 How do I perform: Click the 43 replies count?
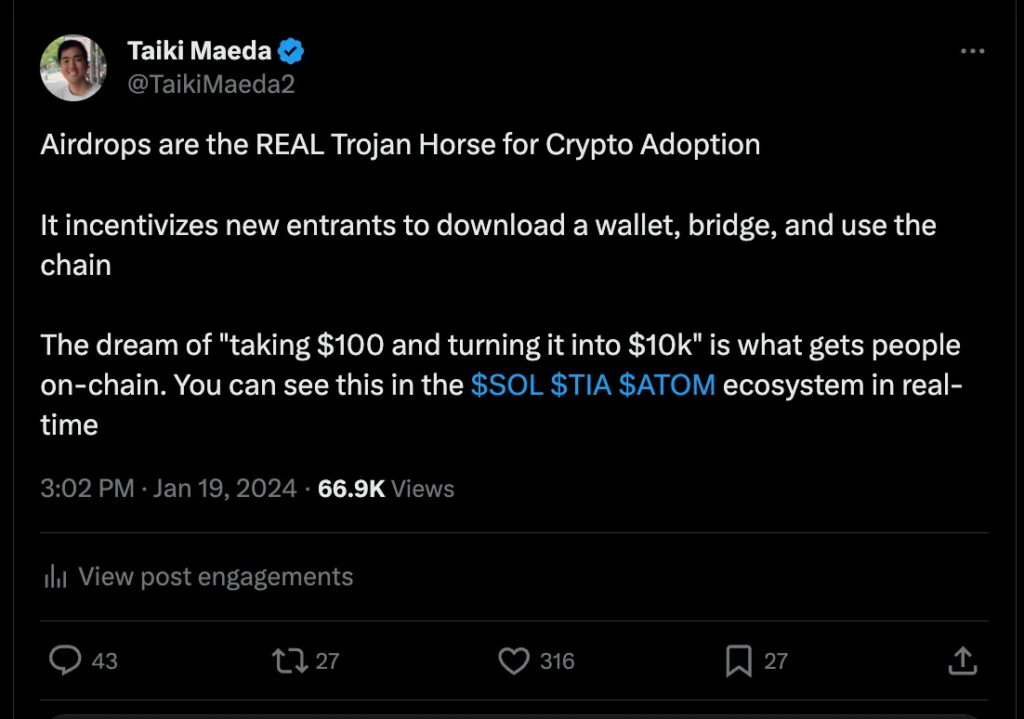[x=104, y=661]
